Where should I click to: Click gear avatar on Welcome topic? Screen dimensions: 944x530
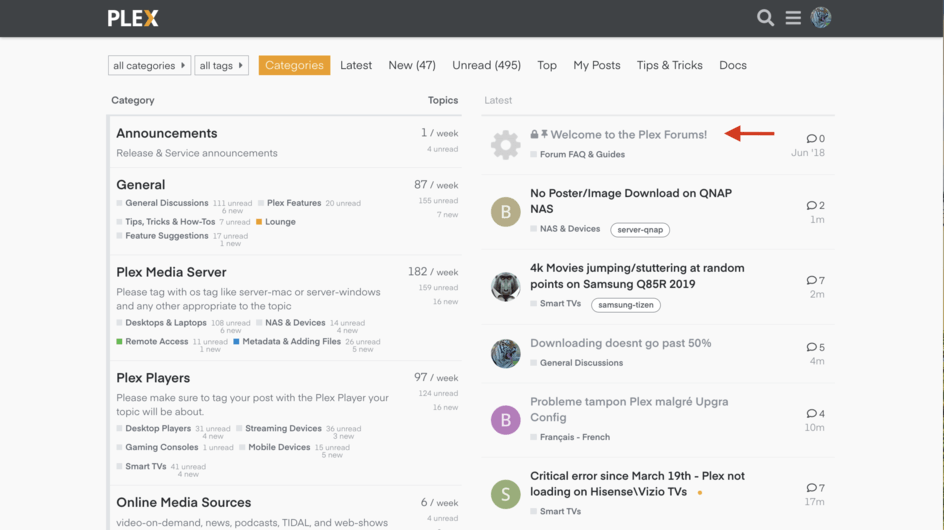[x=506, y=145]
